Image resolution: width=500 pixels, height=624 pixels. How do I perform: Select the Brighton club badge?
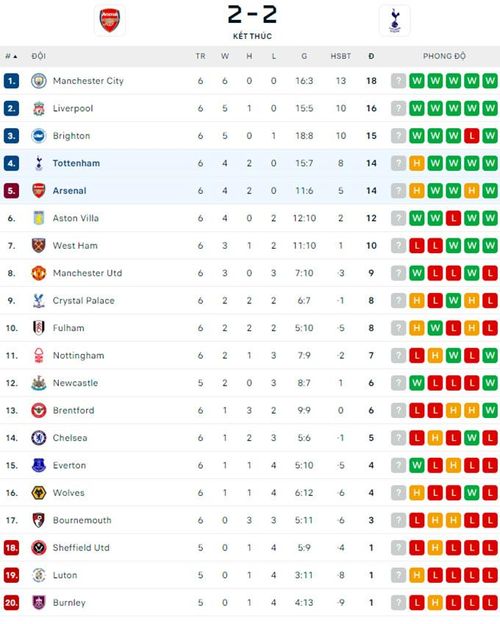click(39, 136)
